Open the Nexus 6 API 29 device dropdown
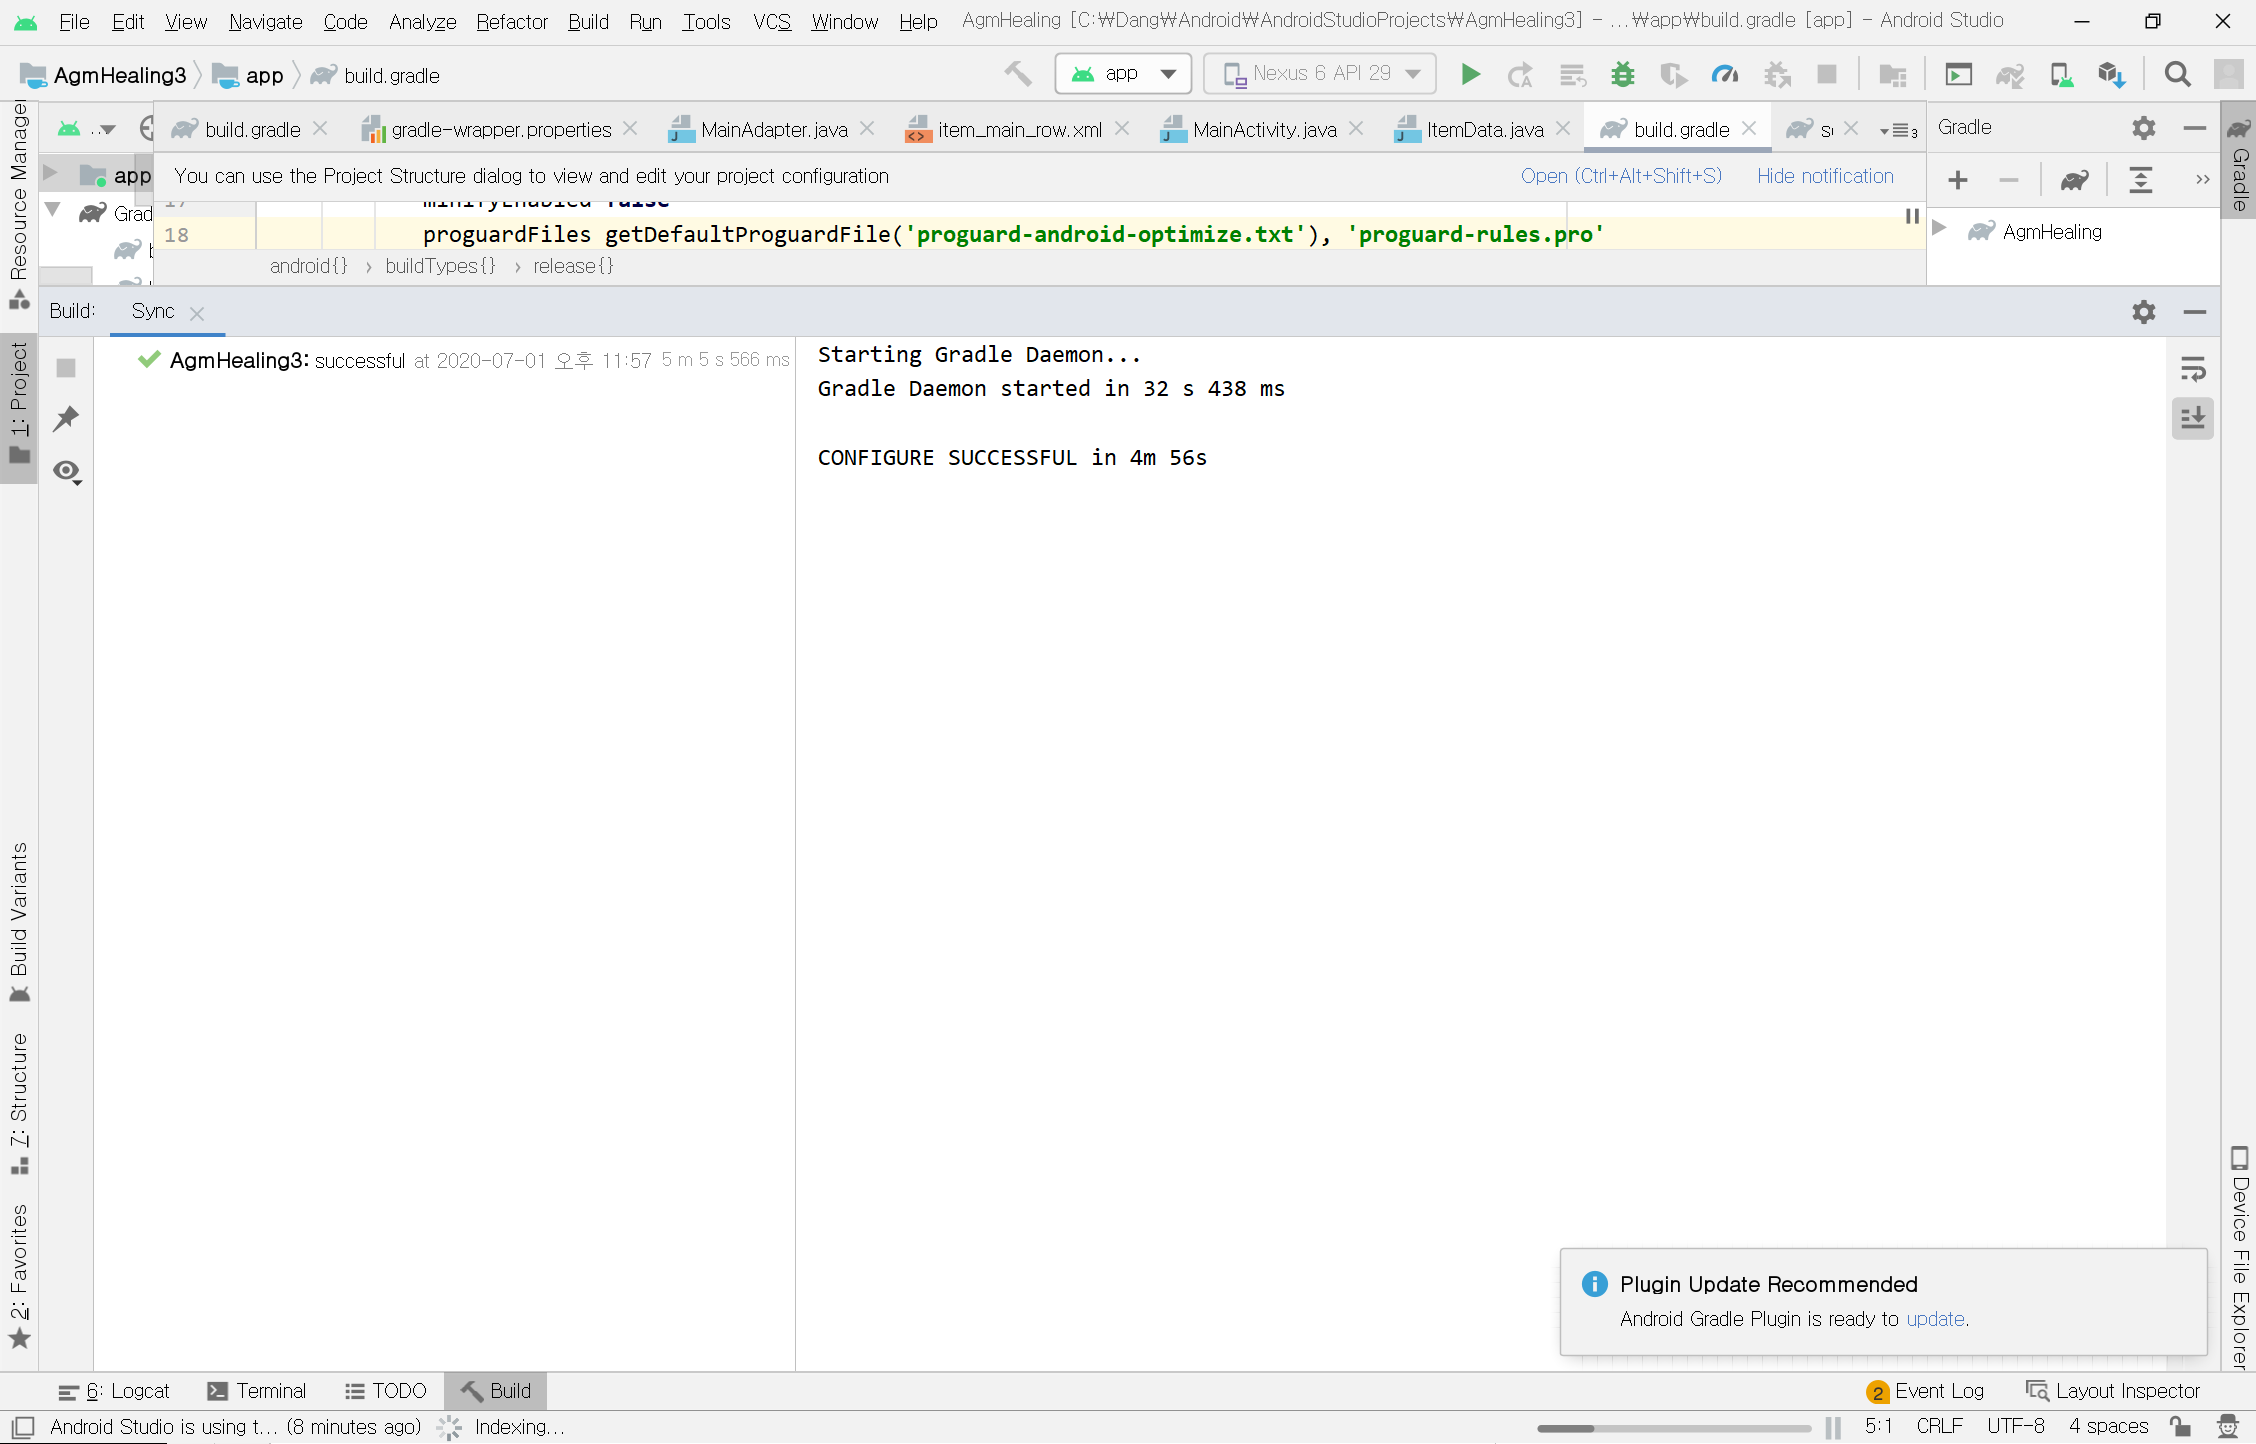The image size is (2256, 1444). (1320, 74)
